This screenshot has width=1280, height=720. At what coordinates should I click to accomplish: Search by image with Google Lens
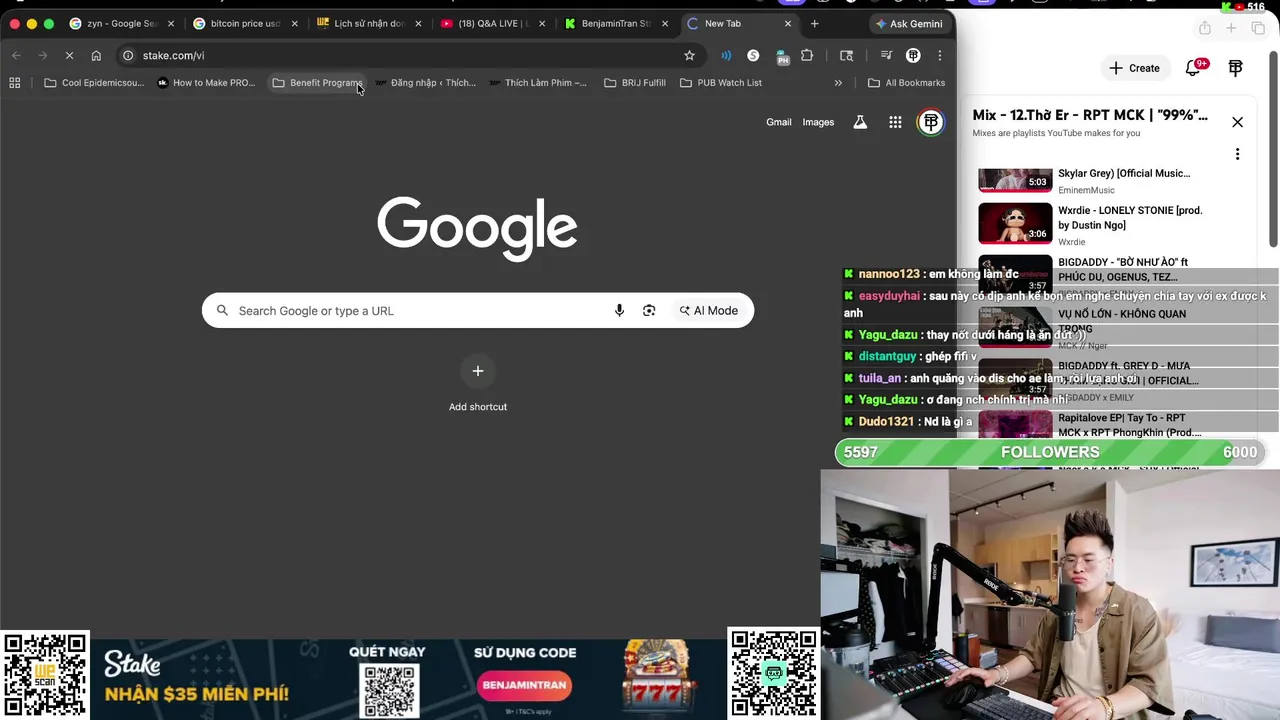649,311
